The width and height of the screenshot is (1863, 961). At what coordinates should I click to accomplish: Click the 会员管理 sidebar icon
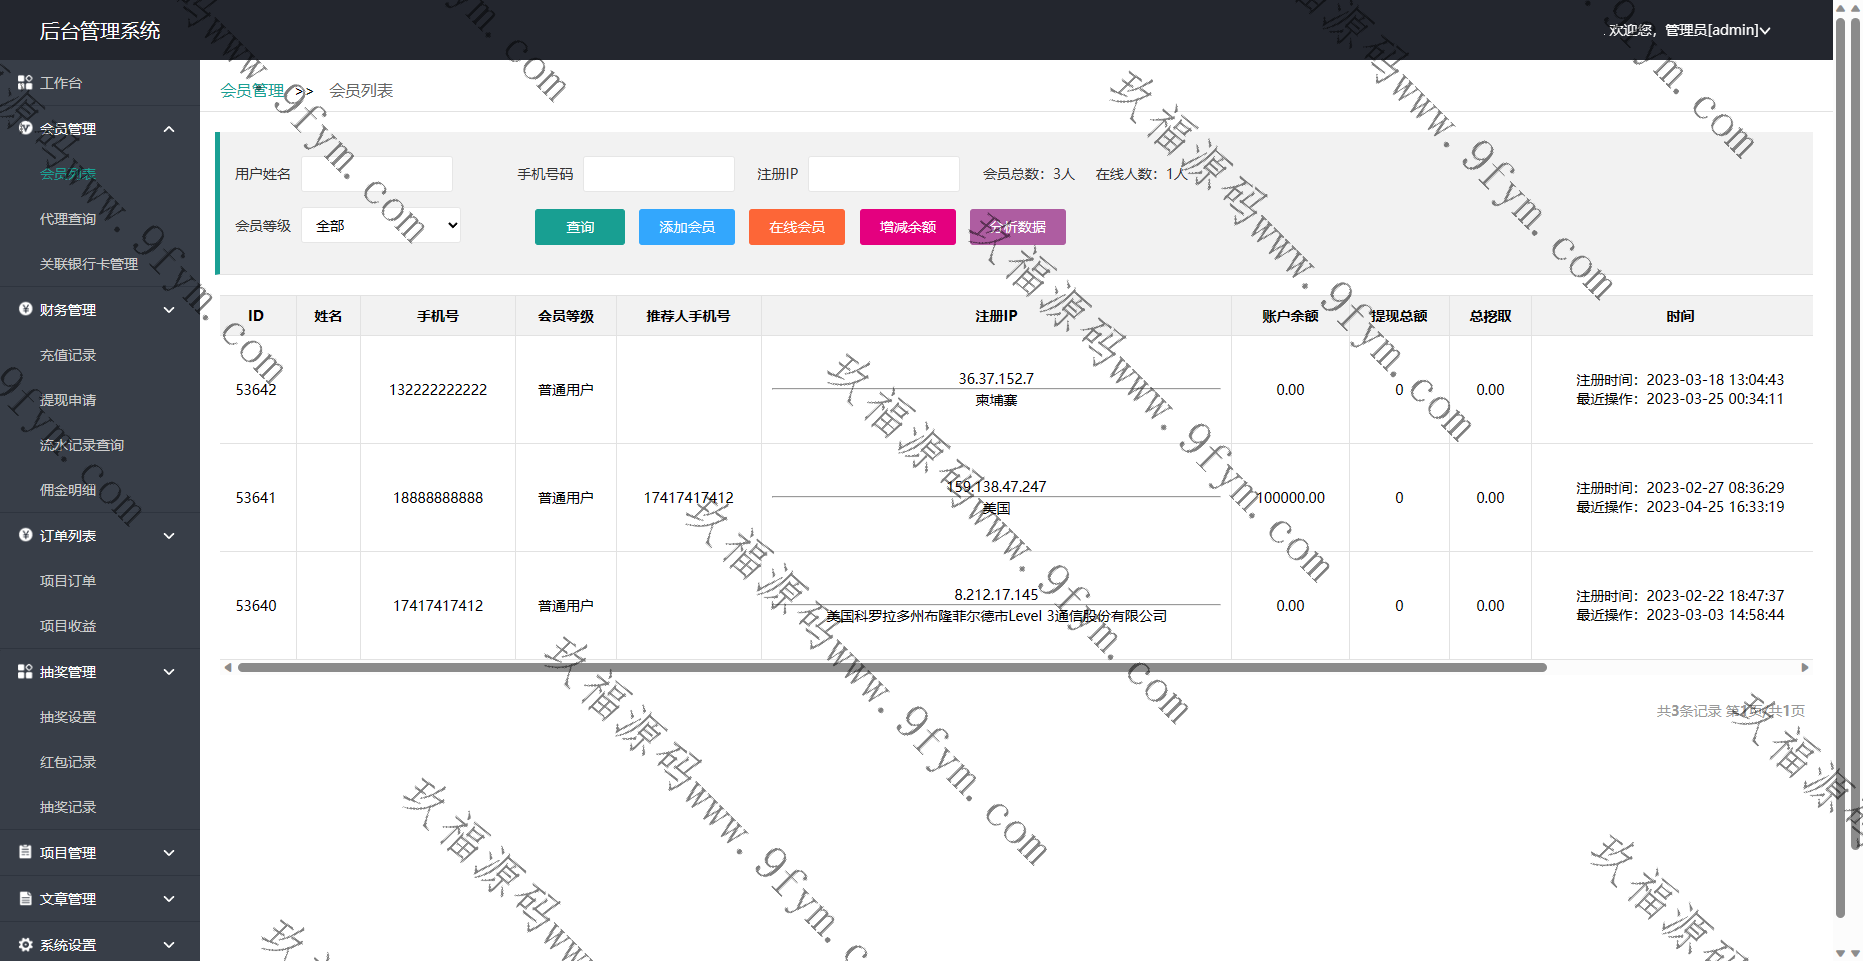click(25, 128)
